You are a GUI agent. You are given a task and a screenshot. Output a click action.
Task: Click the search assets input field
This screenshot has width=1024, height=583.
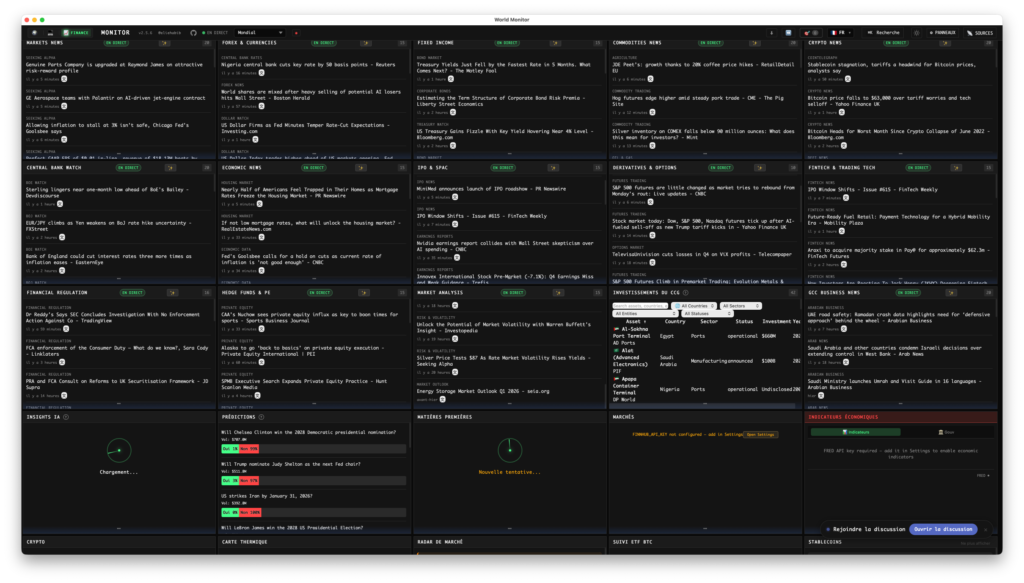(640, 305)
